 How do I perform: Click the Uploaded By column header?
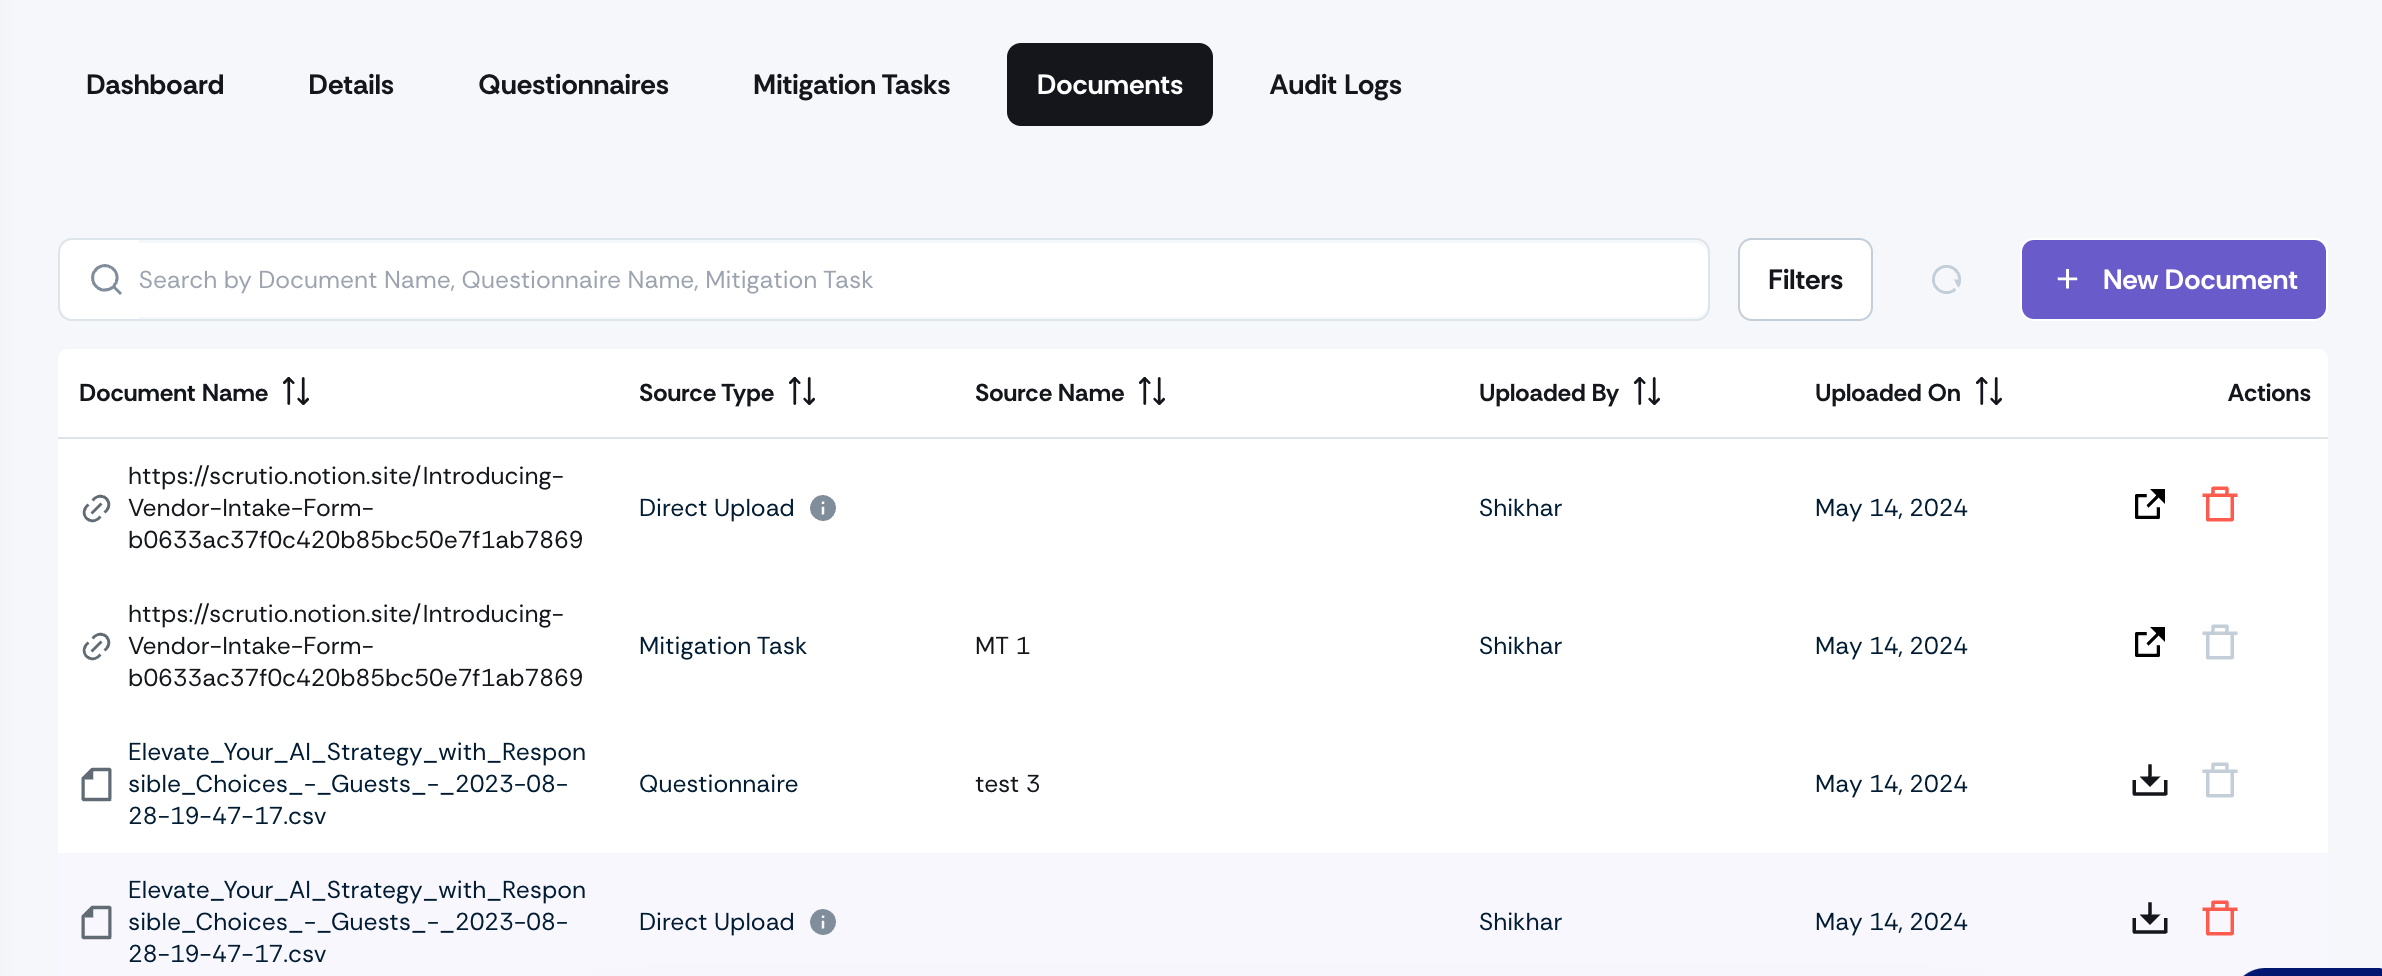1548,393
